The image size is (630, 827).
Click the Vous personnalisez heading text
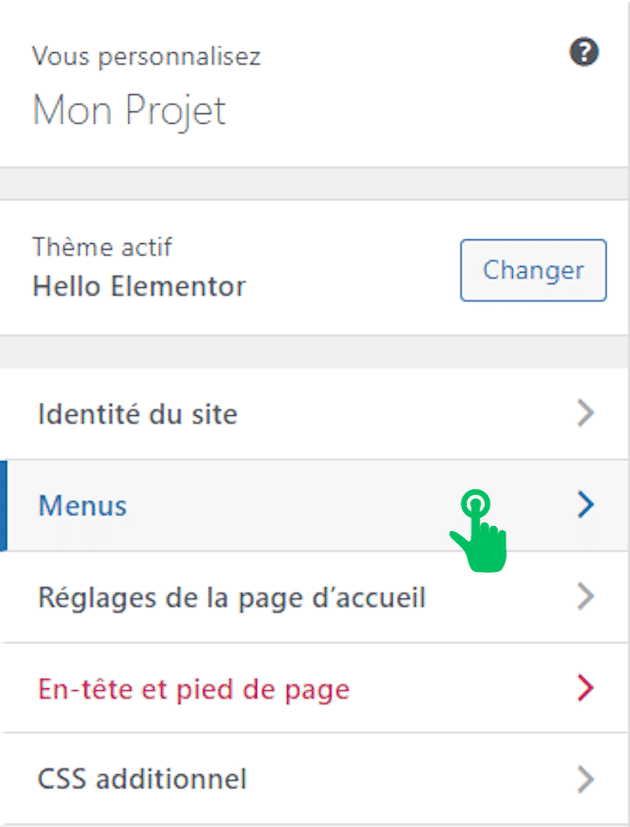coord(146,56)
